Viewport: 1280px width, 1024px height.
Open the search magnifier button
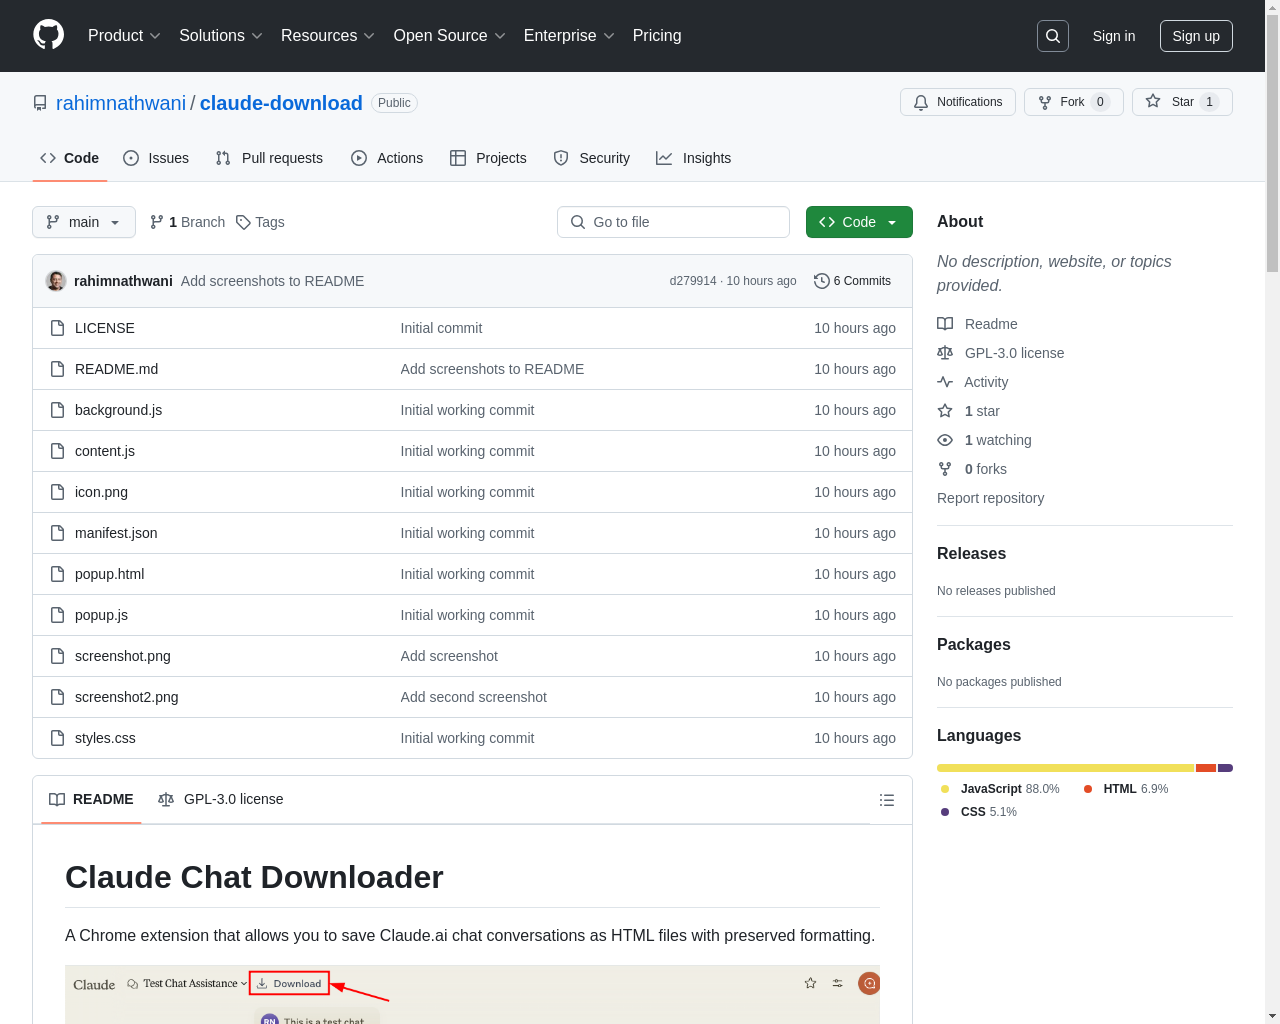point(1053,36)
